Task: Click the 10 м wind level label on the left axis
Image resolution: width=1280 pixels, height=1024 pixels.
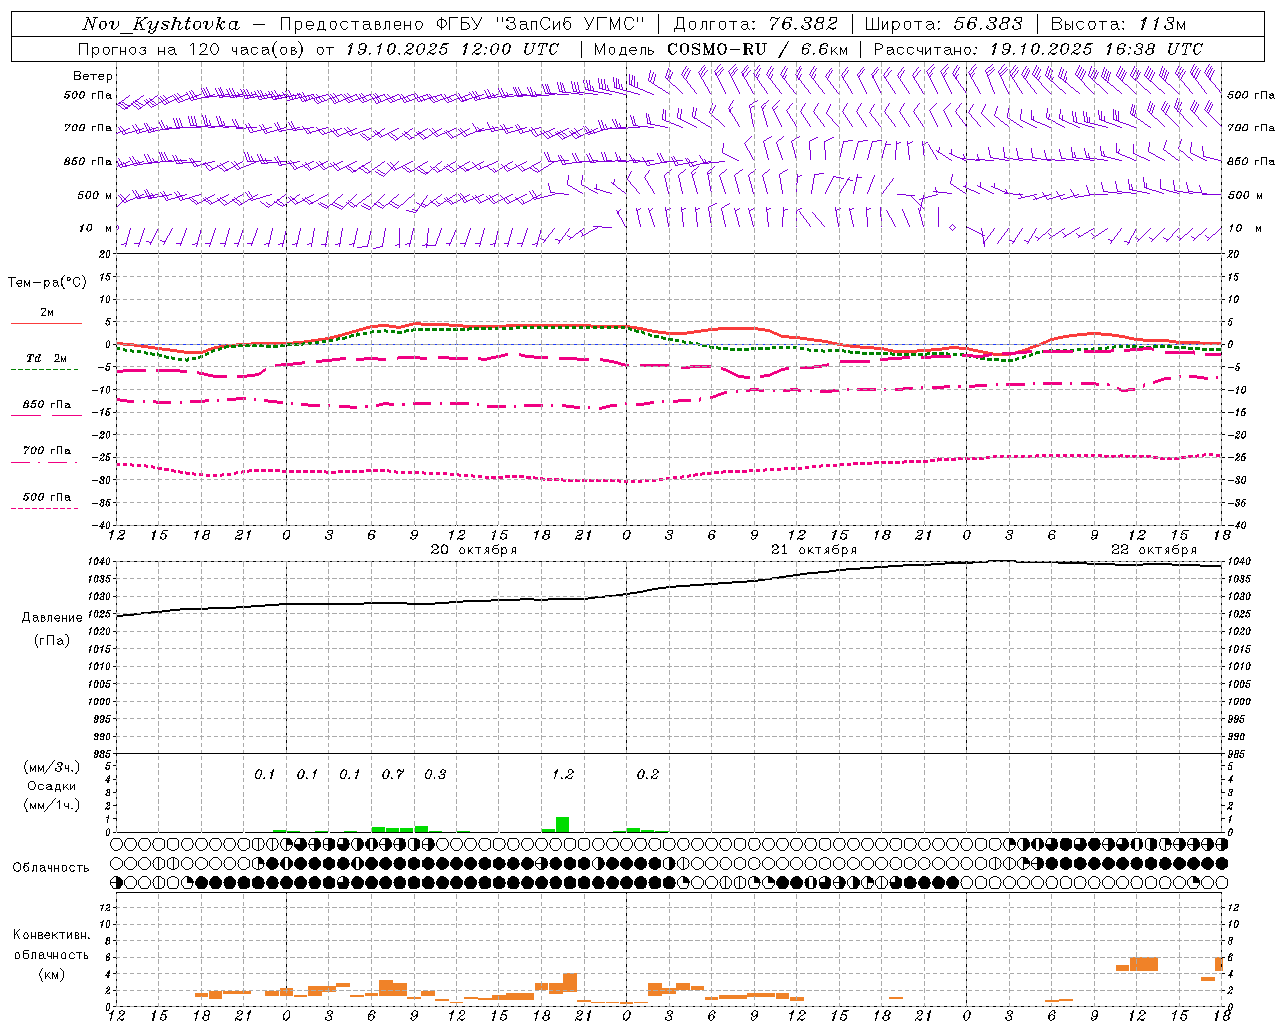Action: [x=96, y=228]
